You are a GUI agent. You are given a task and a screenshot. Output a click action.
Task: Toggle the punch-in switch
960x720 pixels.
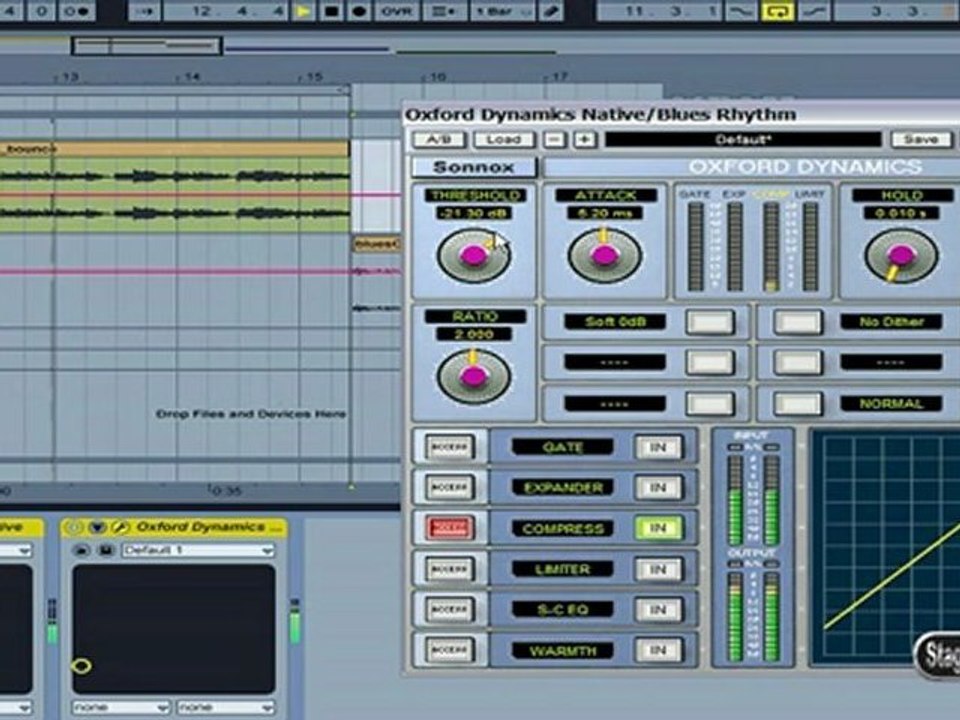click(x=741, y=11)
